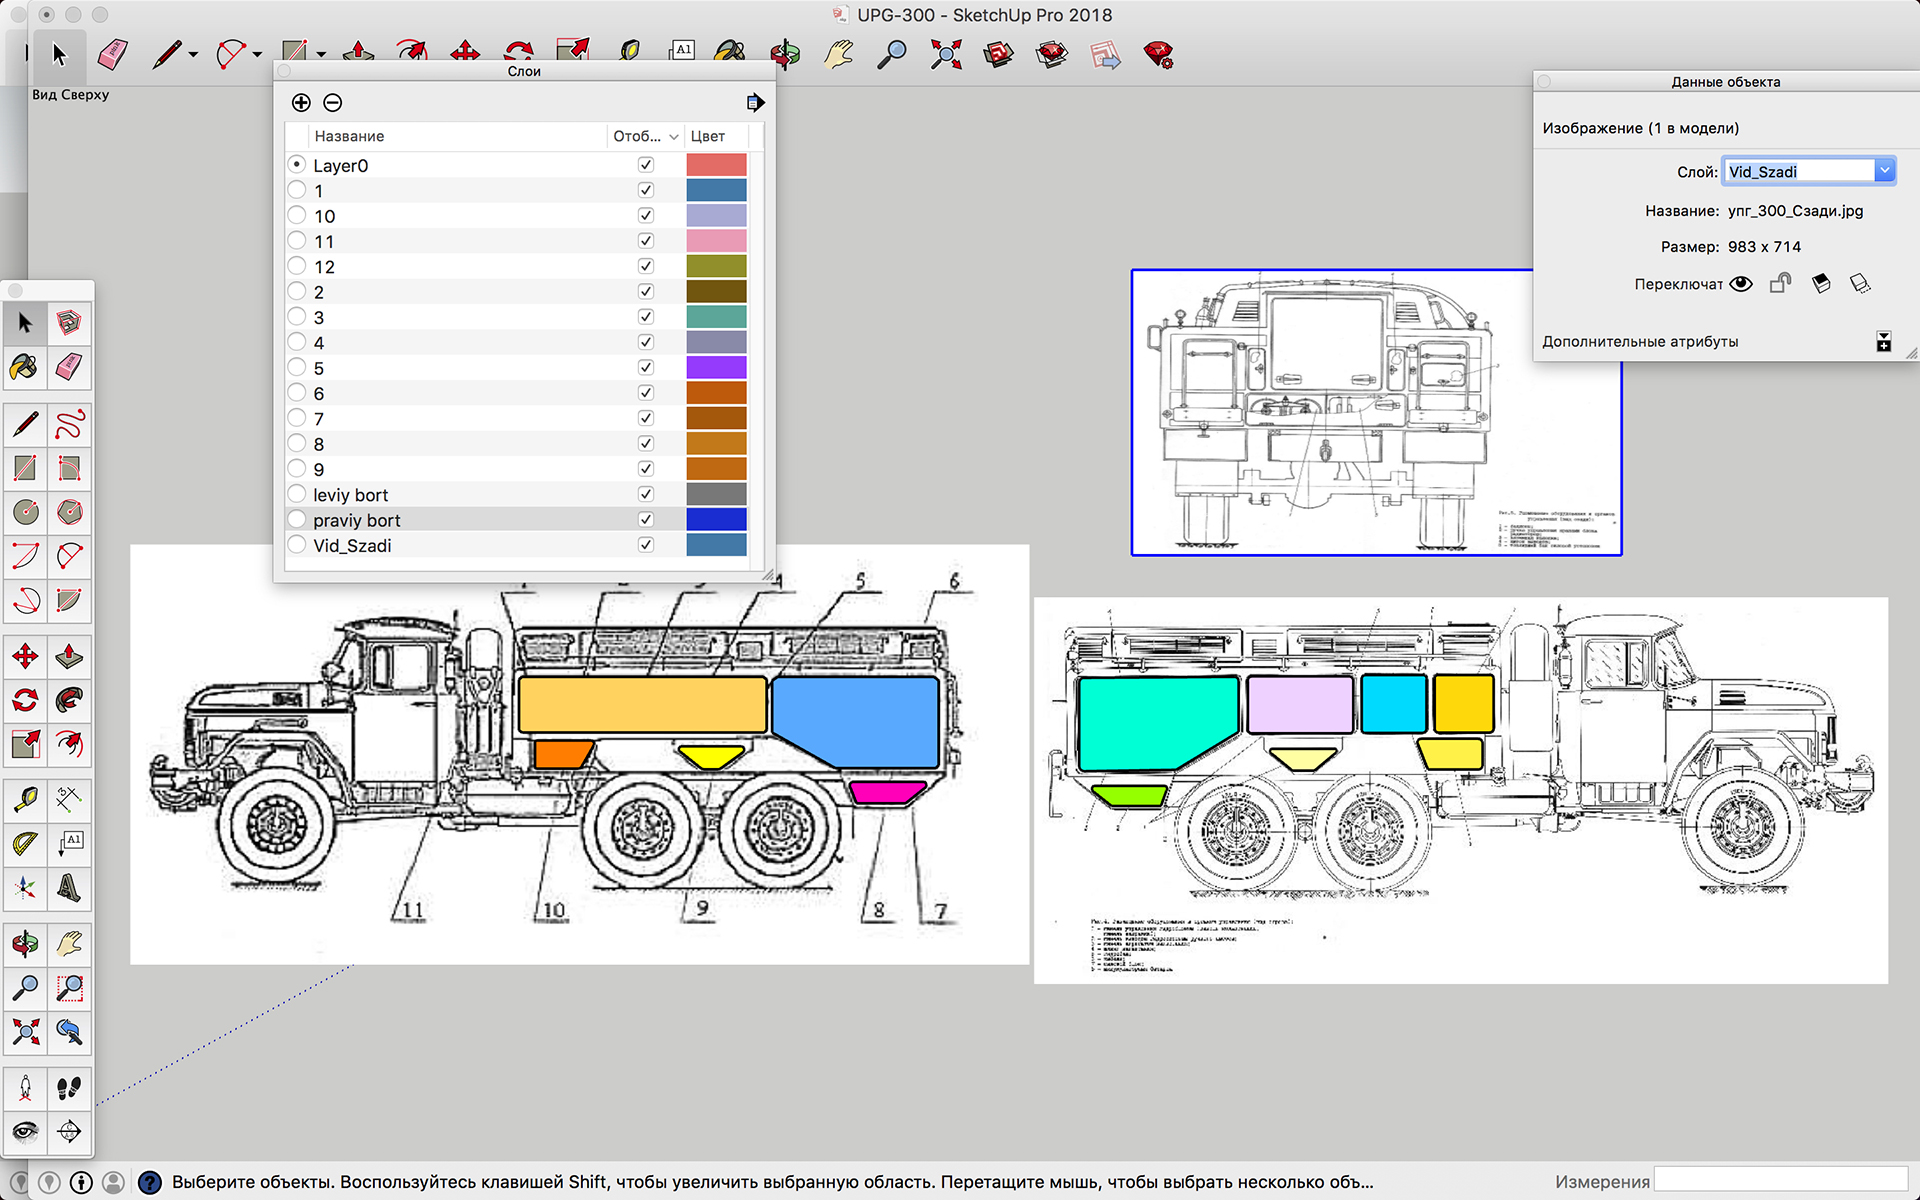Uncheck visibility for layer 'leviy bort'

pos(646,494)
